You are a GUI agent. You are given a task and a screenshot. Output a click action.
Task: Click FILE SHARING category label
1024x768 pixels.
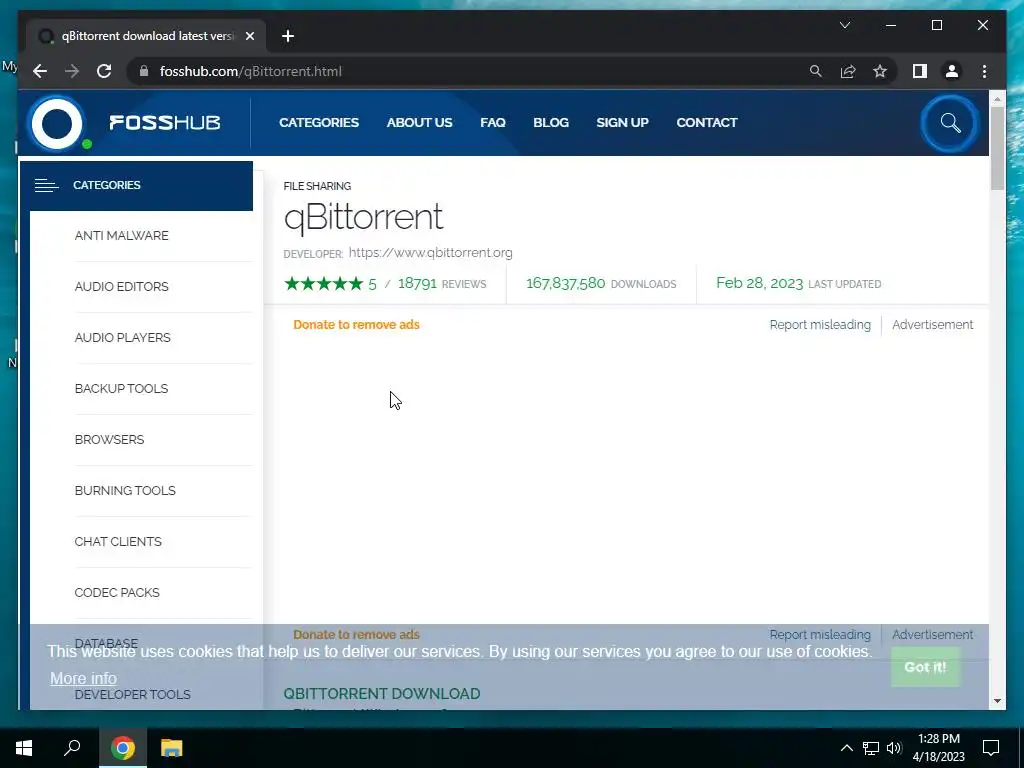(317, 186)
